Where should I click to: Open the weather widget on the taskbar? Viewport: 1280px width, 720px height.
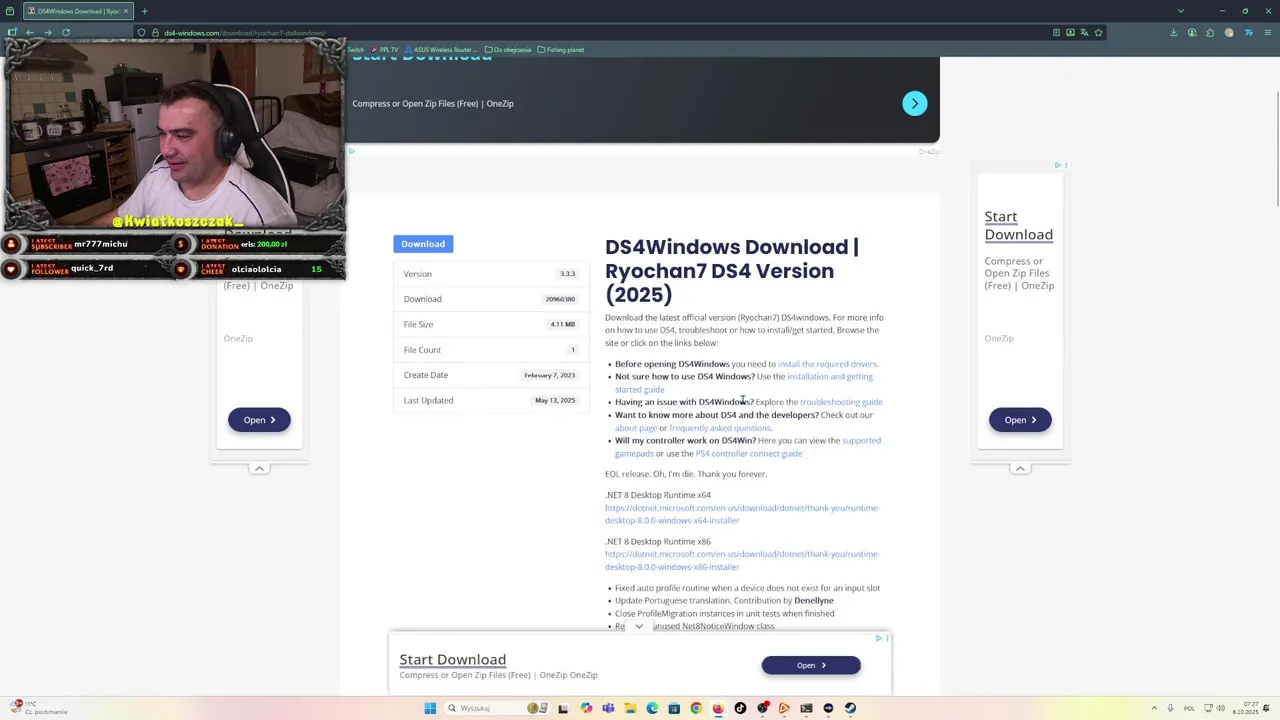tap(38, 708)
